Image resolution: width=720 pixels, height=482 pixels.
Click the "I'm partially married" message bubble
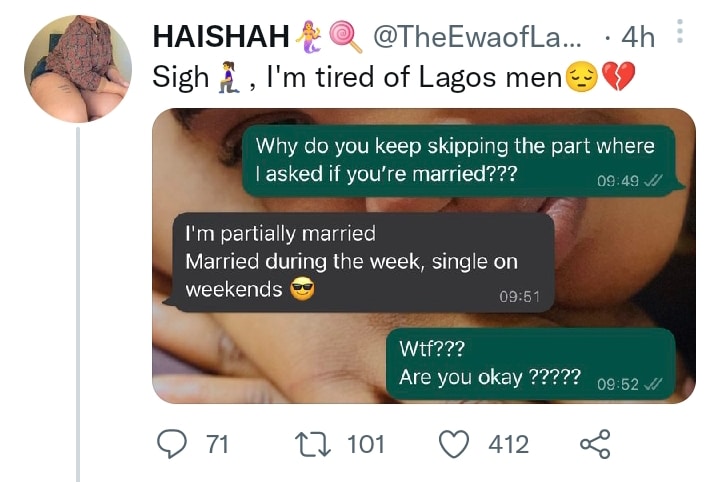(363, 262)
